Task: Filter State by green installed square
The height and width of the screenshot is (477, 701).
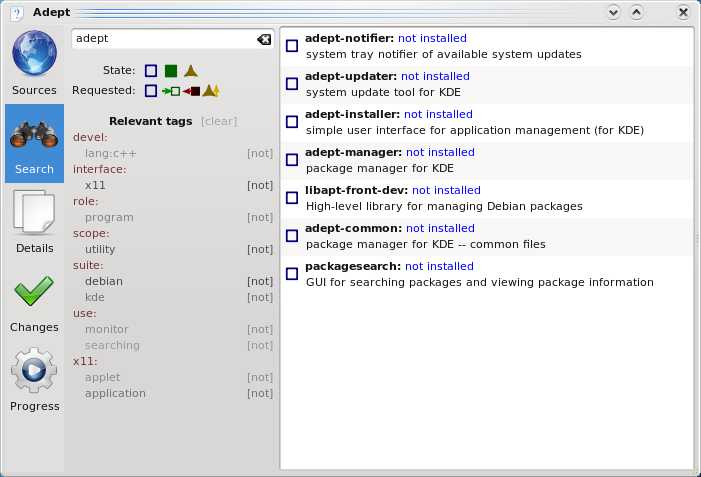Action: [171, 71]
